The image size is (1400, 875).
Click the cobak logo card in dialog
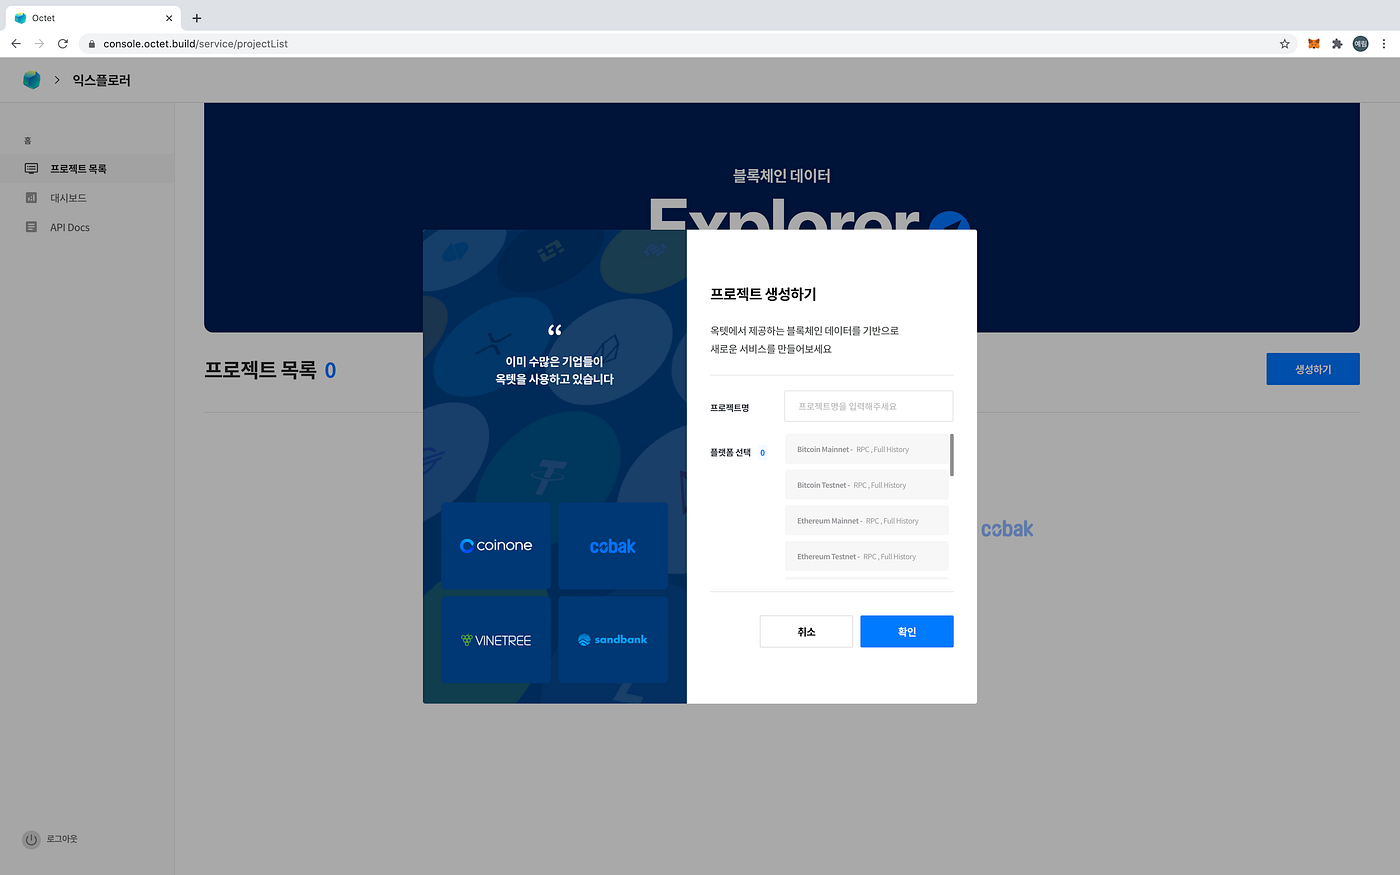(613, 546)
